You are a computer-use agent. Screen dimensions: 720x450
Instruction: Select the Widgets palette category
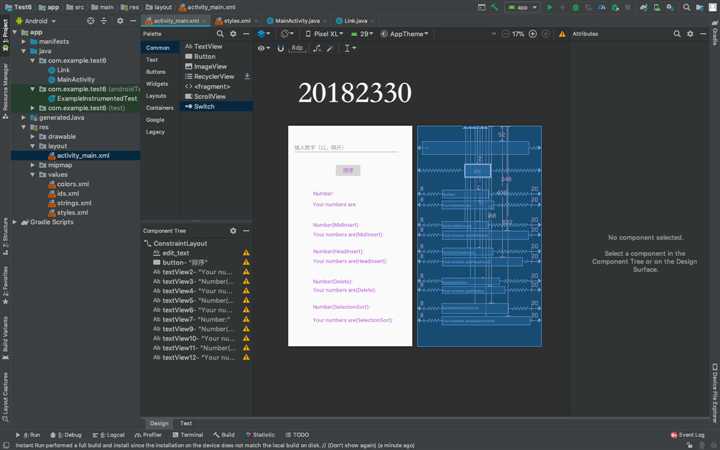(157, 84)
